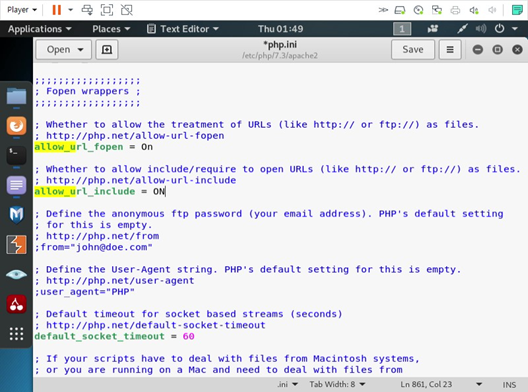Expand the system menu arrow
The image size is (528, 392).
tap(515, 29)
